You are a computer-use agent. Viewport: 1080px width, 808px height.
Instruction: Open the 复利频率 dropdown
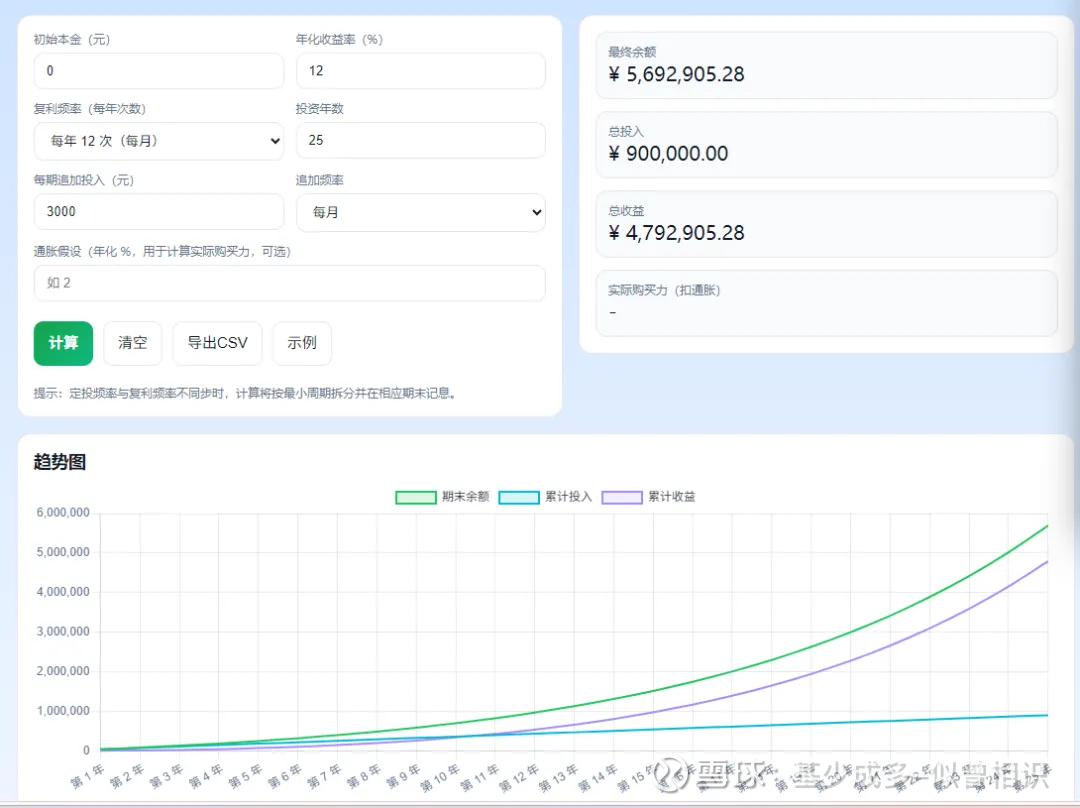159,141
